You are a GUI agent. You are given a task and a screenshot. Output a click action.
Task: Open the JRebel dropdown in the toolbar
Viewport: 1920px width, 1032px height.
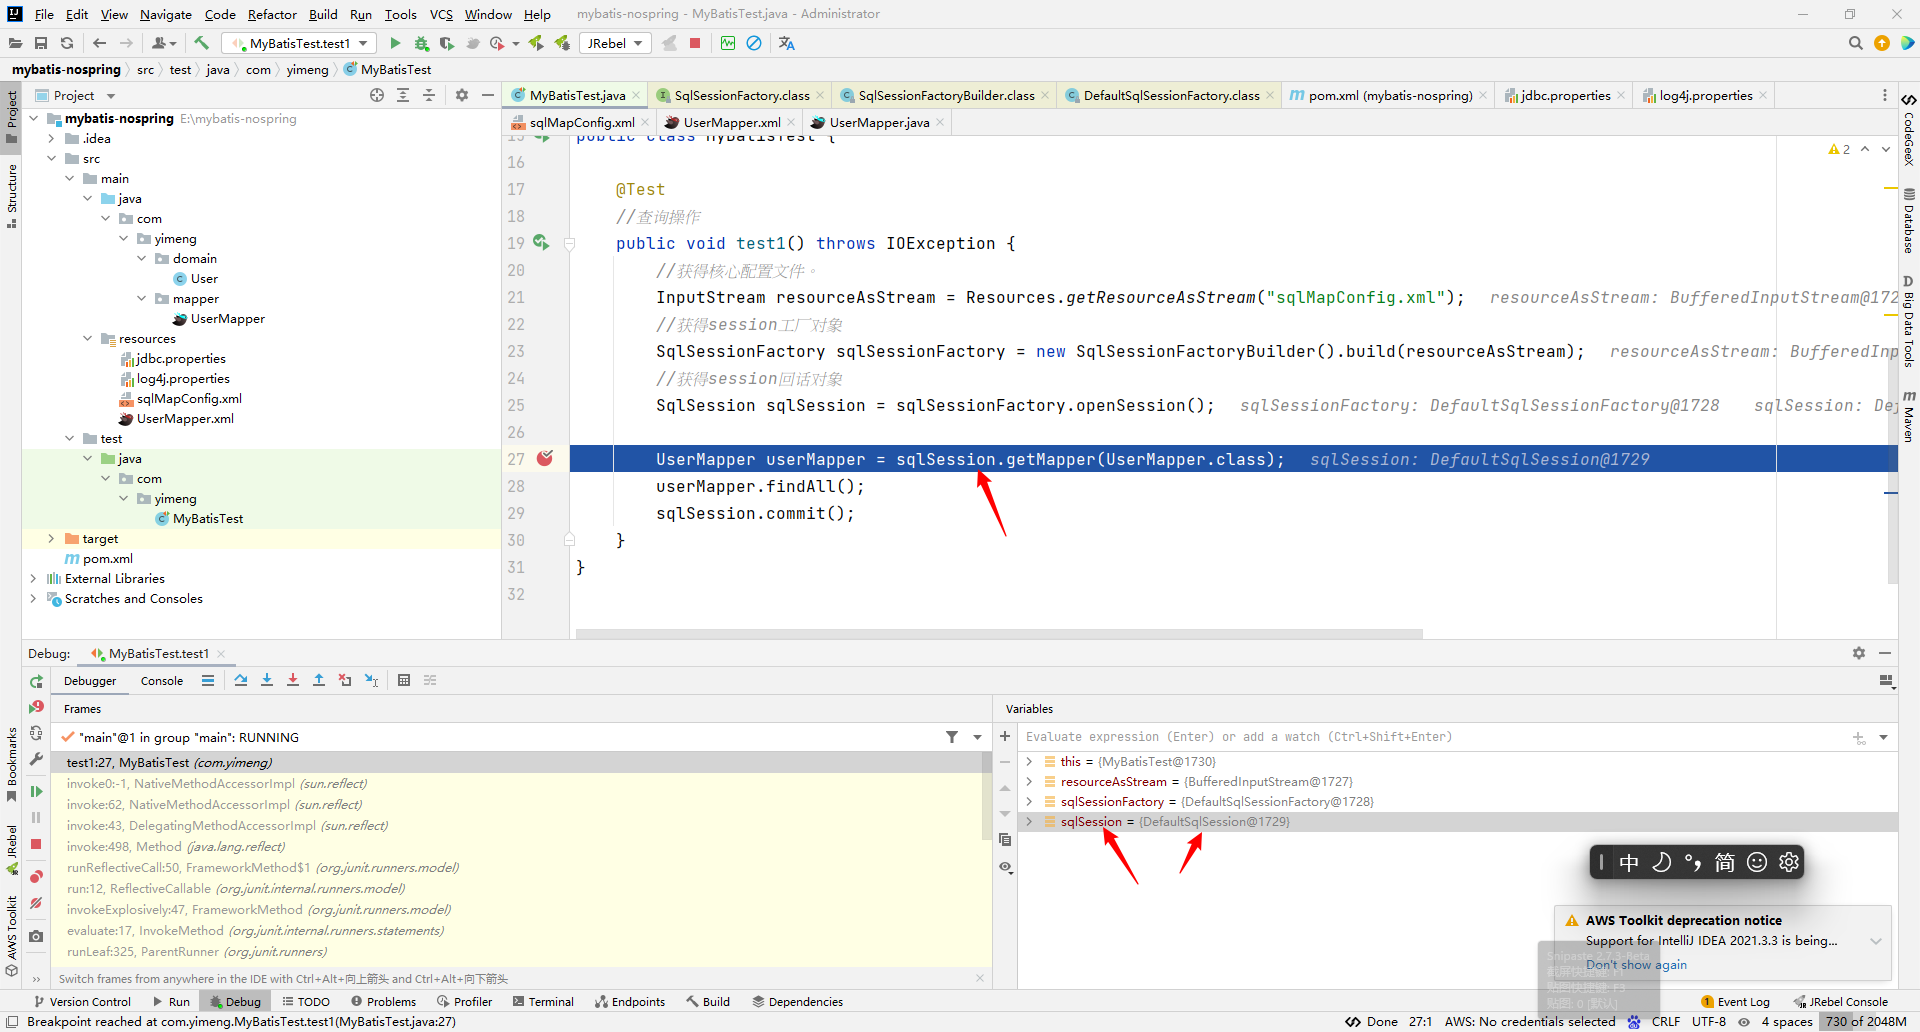click(x=614, y=43)
